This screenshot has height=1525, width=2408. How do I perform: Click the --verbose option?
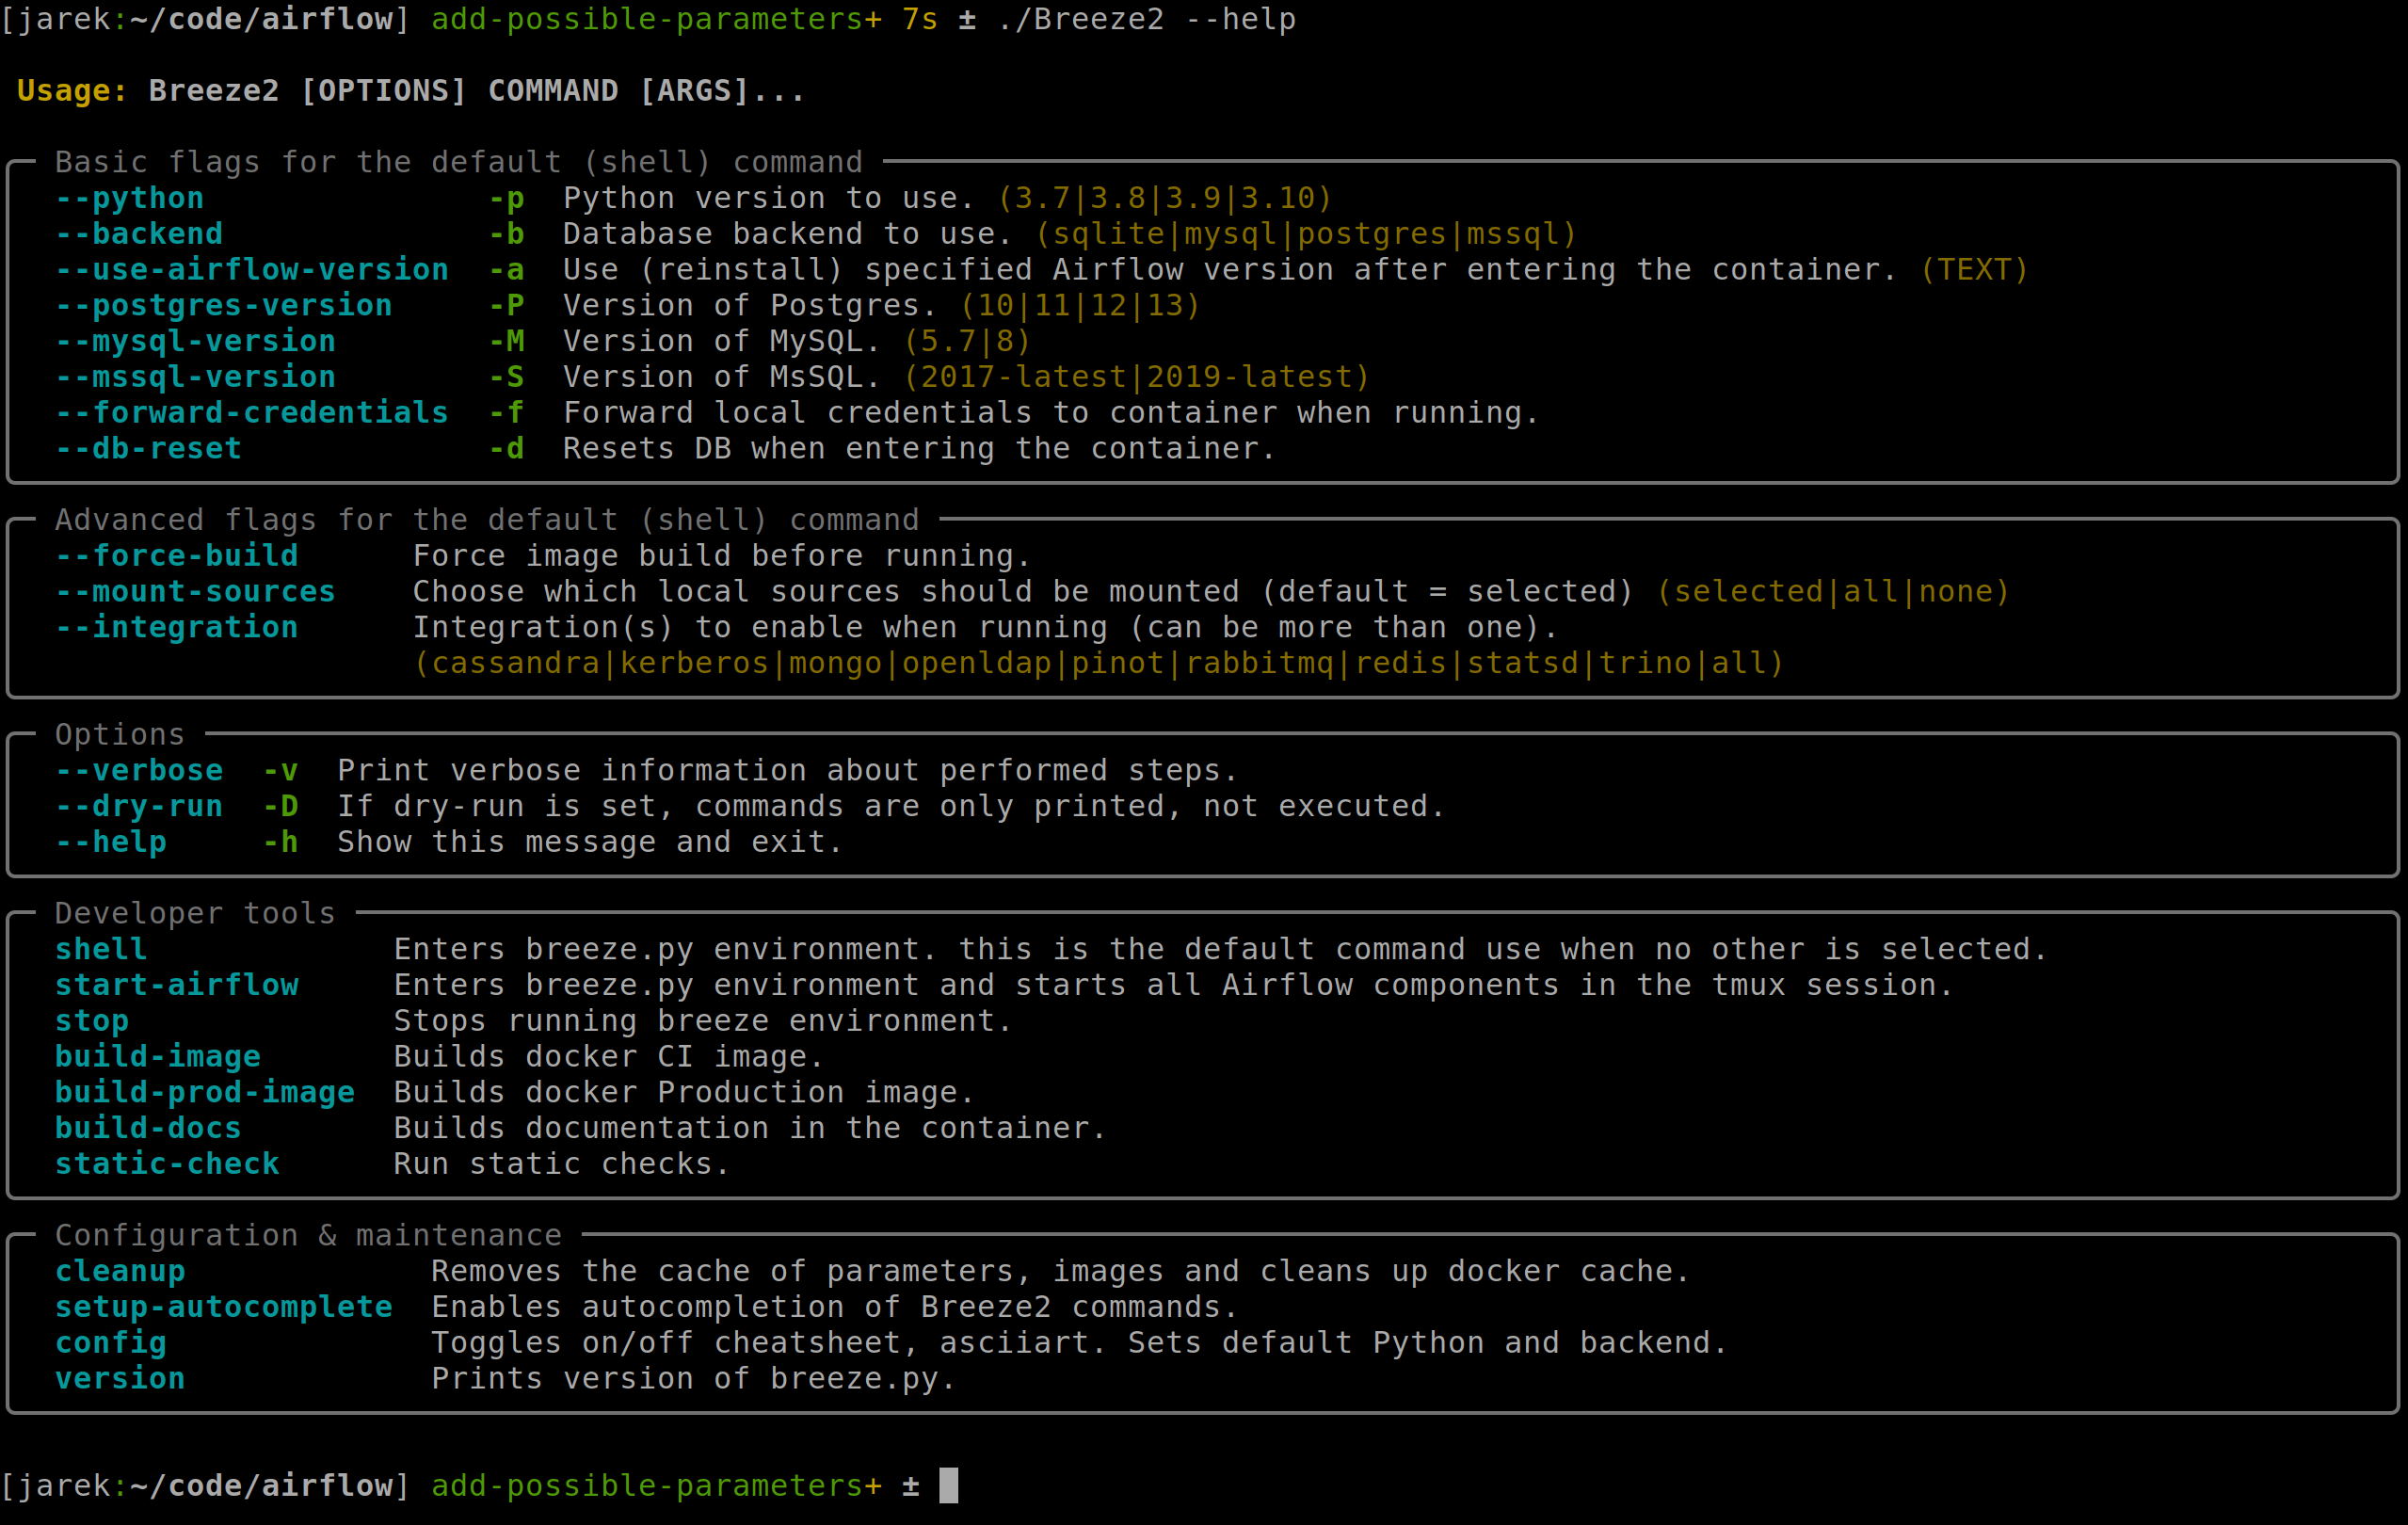(139, 771)
